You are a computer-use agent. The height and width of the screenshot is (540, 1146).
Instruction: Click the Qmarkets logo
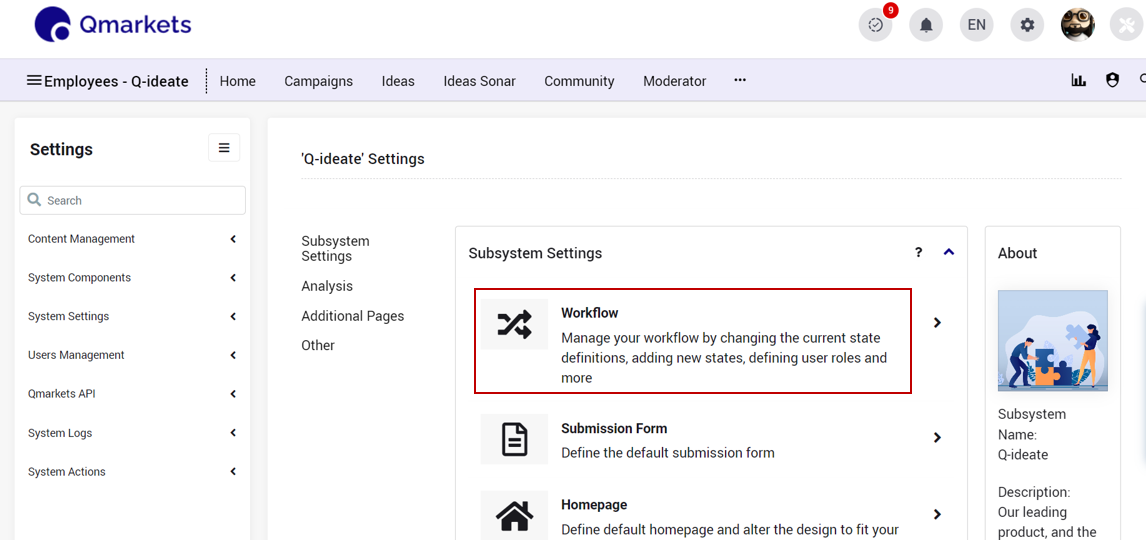coord(113,25)
